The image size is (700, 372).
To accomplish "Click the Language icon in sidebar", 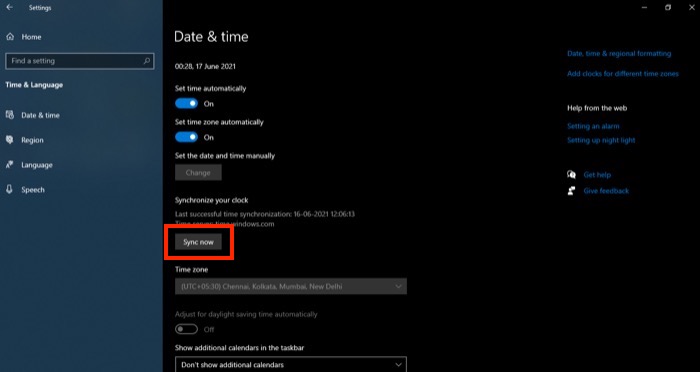I will tap(10, 165).
